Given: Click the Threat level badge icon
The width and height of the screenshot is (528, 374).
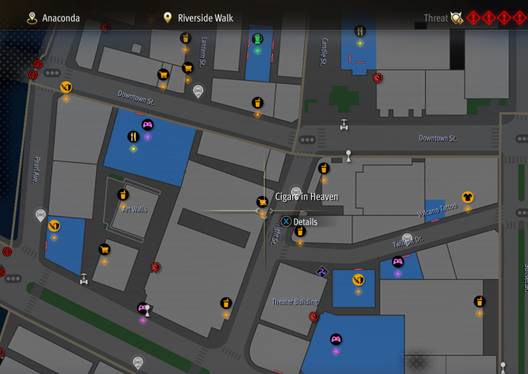Looking at the screenshot, I should coord(457,18).
